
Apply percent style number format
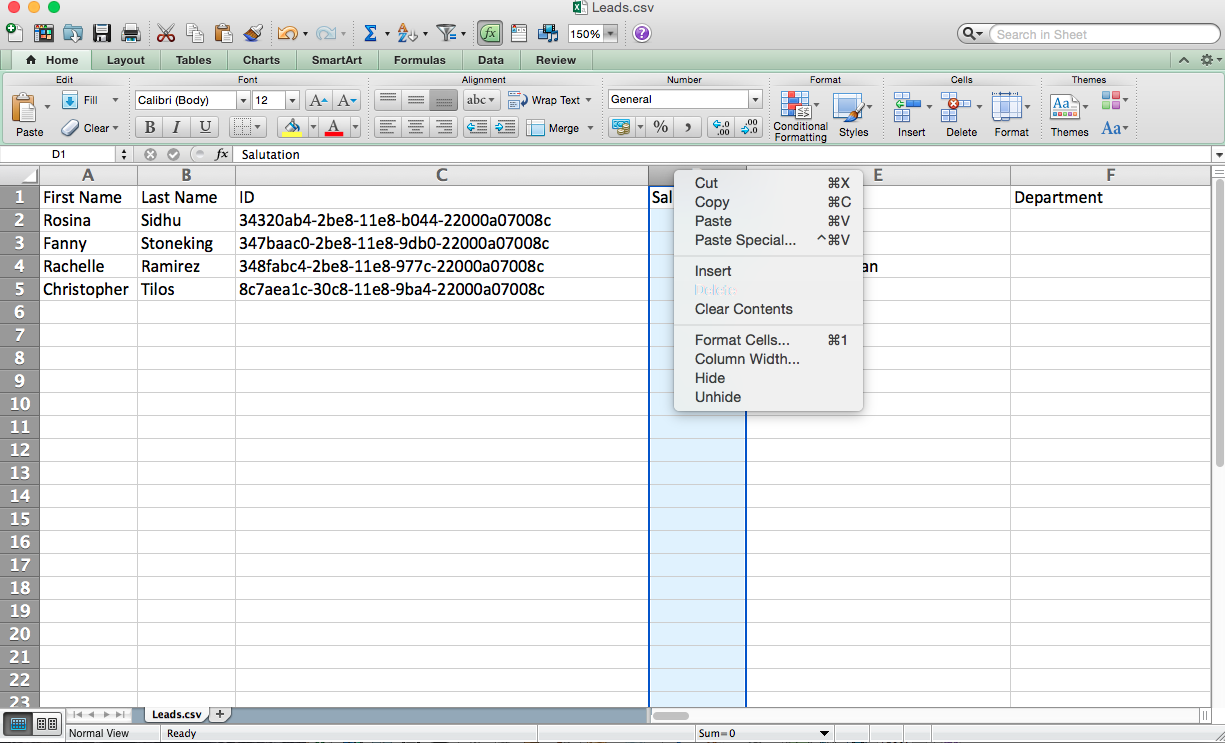[661, 127]
